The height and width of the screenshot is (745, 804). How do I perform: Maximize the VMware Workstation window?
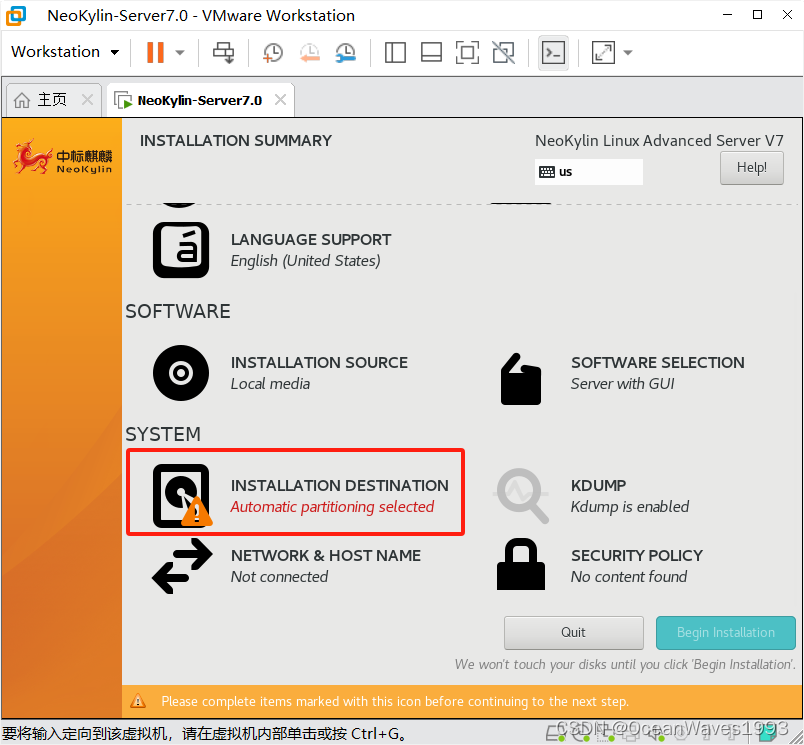click(x=757, y=15)
